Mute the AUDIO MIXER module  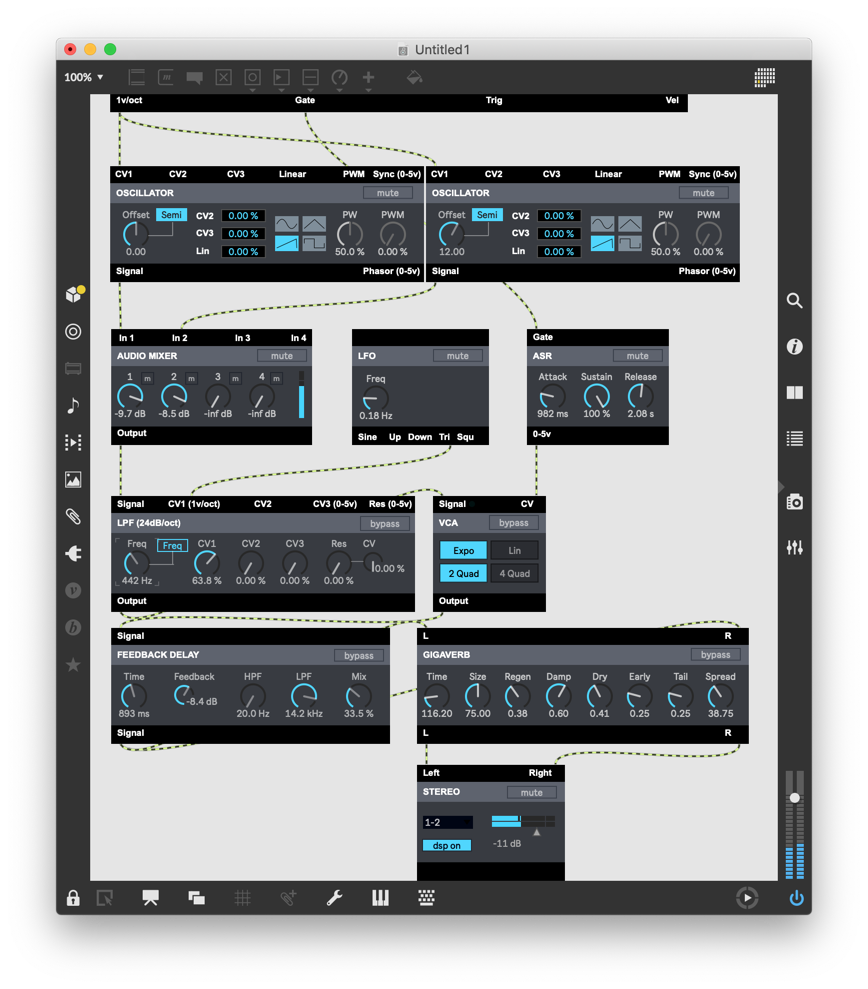click(282, 356)
